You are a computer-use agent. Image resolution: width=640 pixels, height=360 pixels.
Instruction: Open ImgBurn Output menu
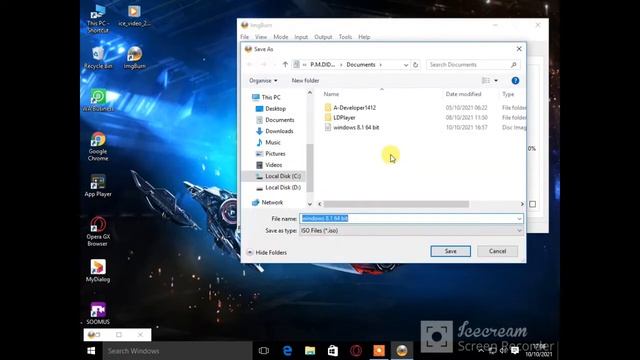pyautogui.click(x=323, y=37)
